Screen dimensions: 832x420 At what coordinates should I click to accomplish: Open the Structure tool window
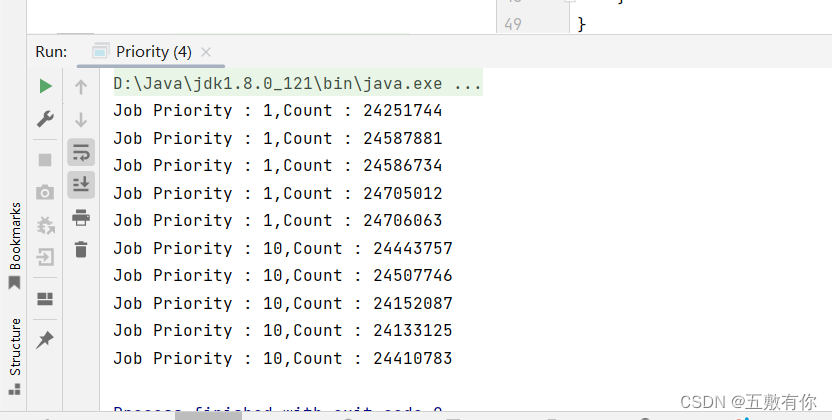click(15, 356)
